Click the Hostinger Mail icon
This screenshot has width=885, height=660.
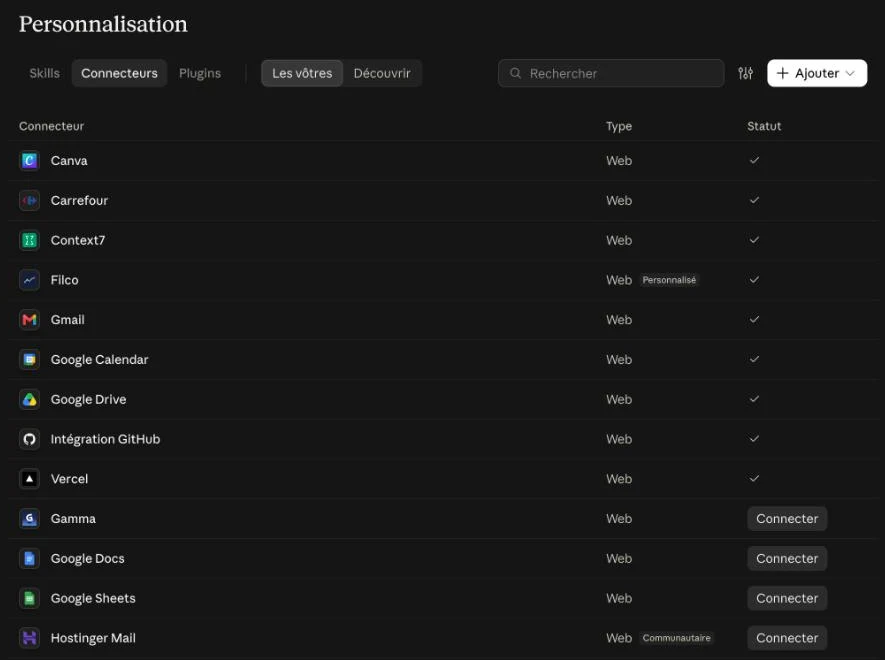tap(29, 638)
